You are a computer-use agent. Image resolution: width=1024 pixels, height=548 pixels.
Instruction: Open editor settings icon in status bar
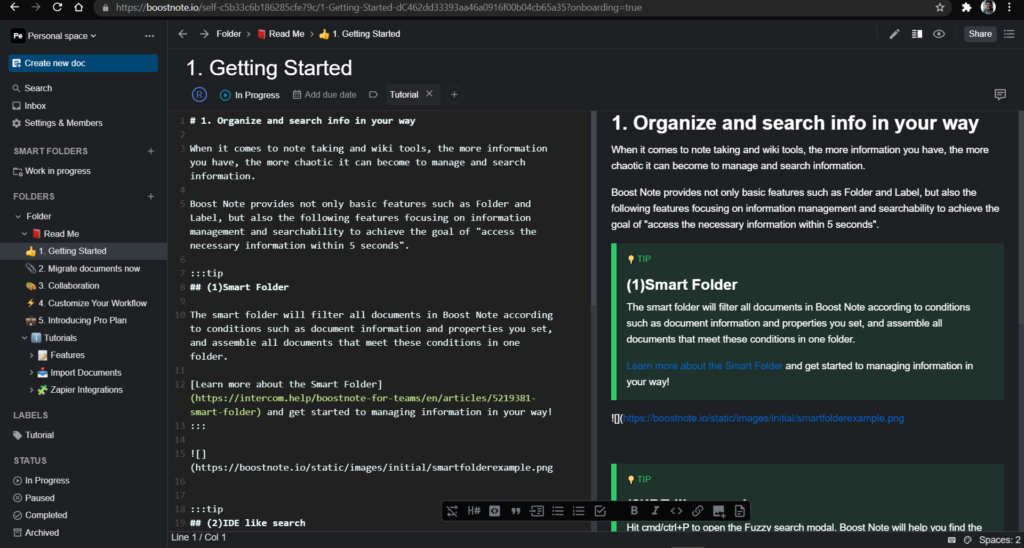[968, 540]
